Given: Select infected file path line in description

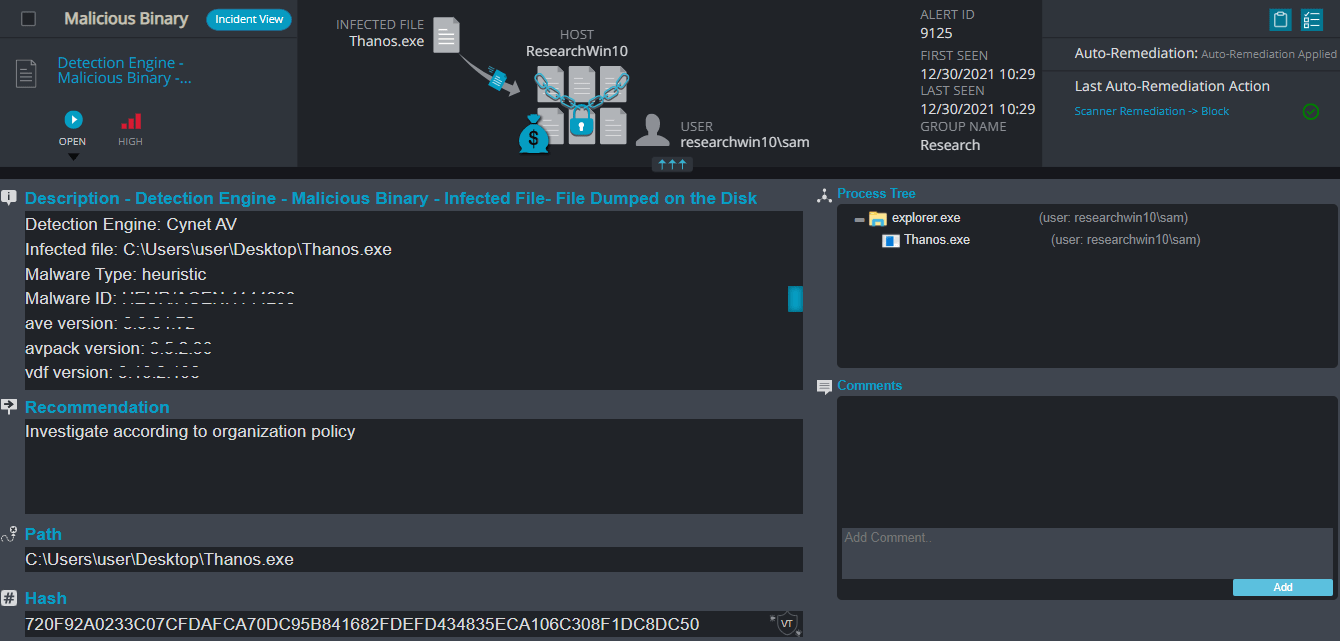Looking at the screenshot, I should [x=208, y=249].
